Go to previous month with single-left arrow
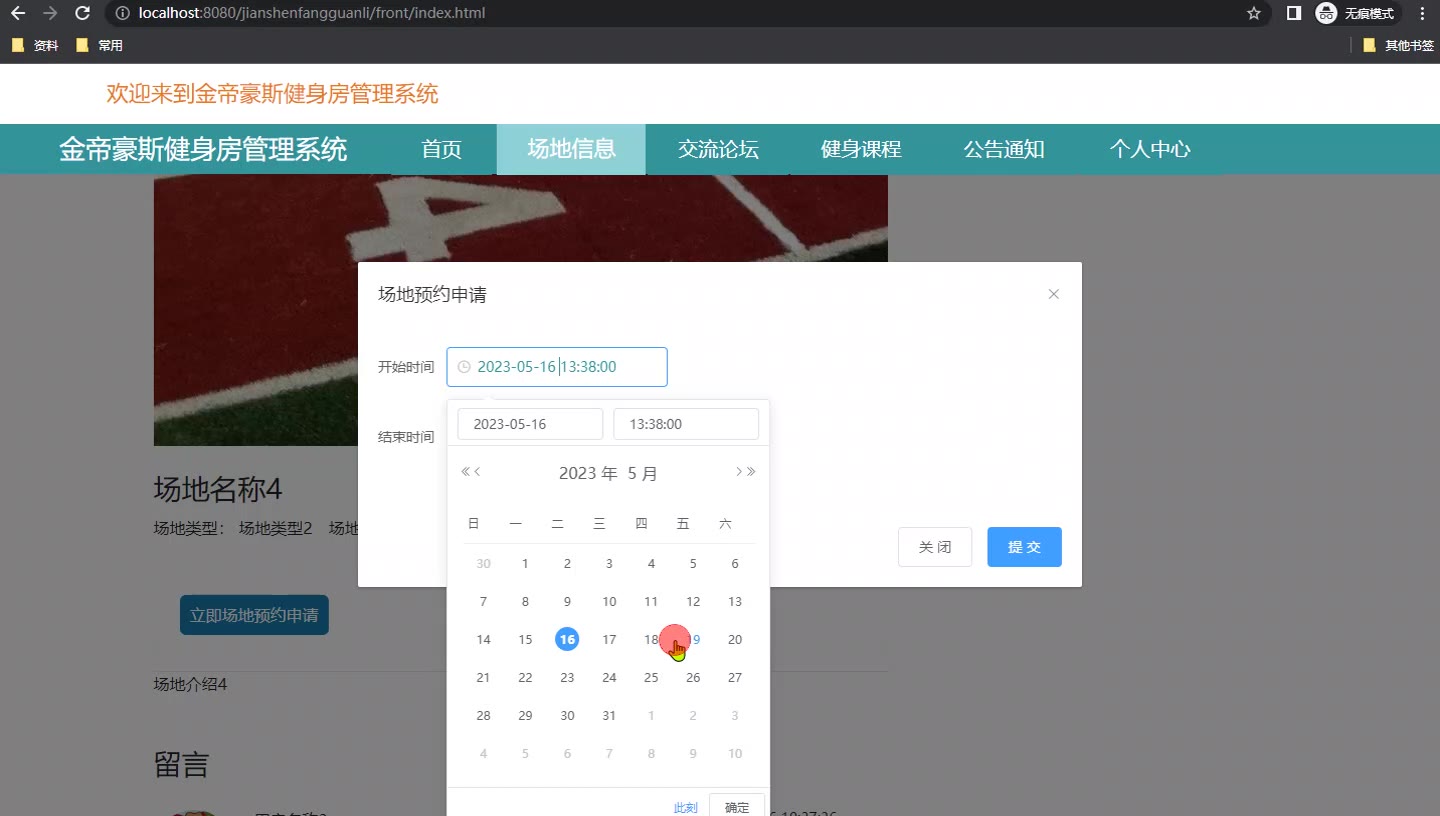1440x816 pixels. (478, 472)
